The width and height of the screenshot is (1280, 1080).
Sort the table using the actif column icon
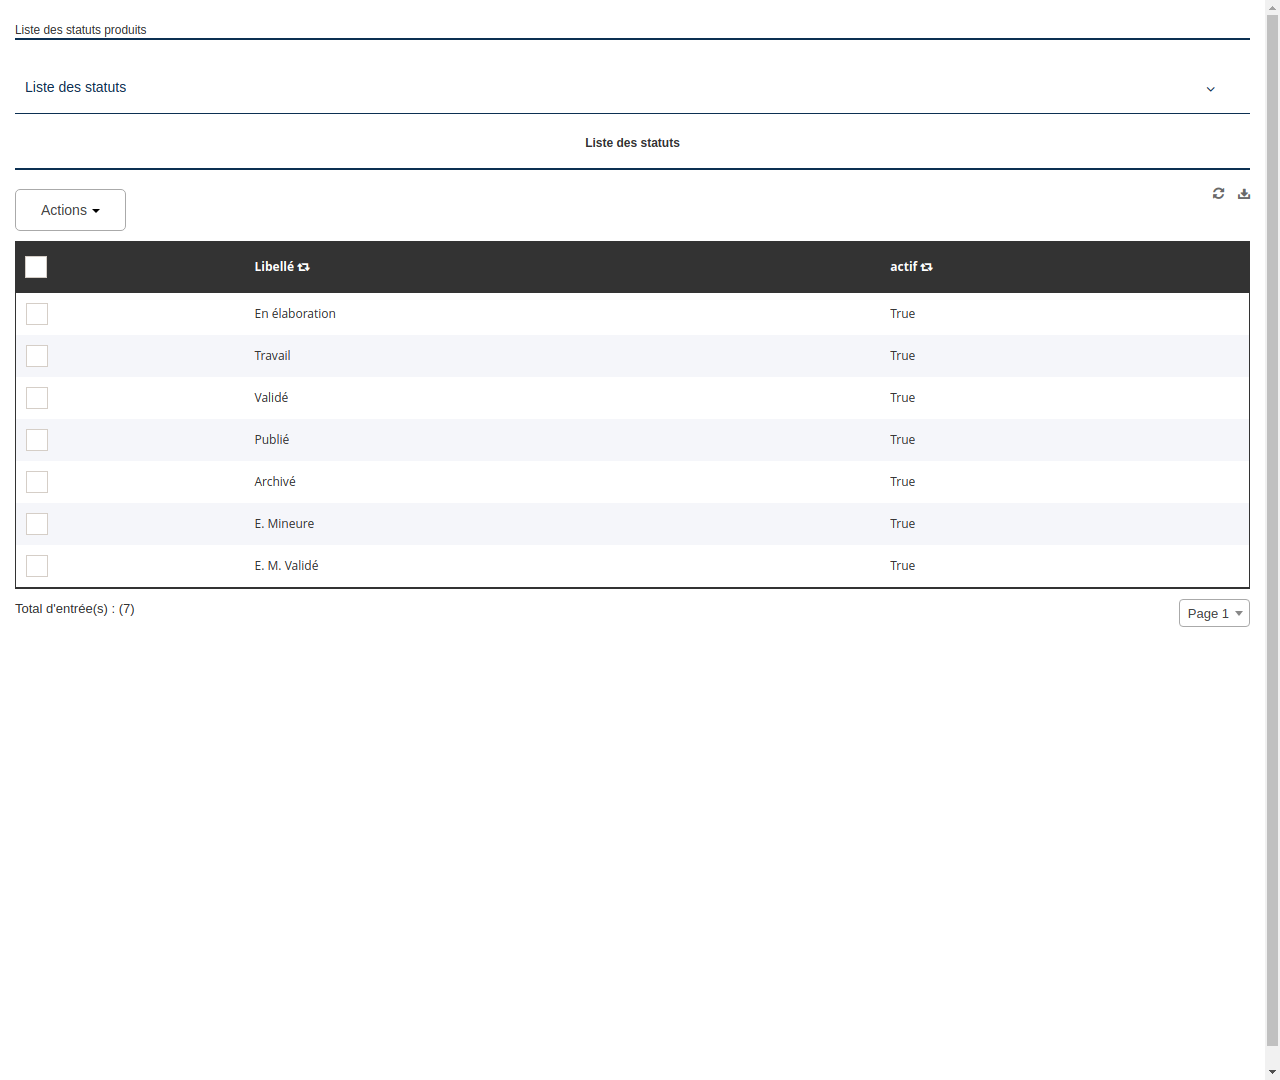point(926,267)
